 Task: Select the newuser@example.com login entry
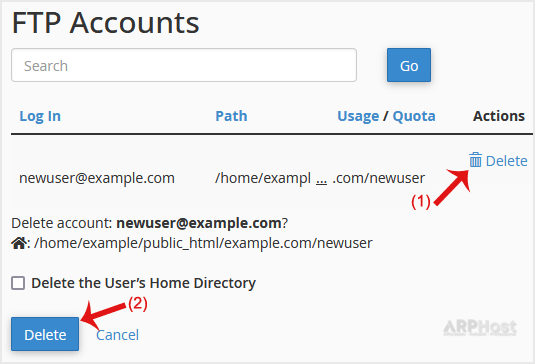(x=97, y=178)
